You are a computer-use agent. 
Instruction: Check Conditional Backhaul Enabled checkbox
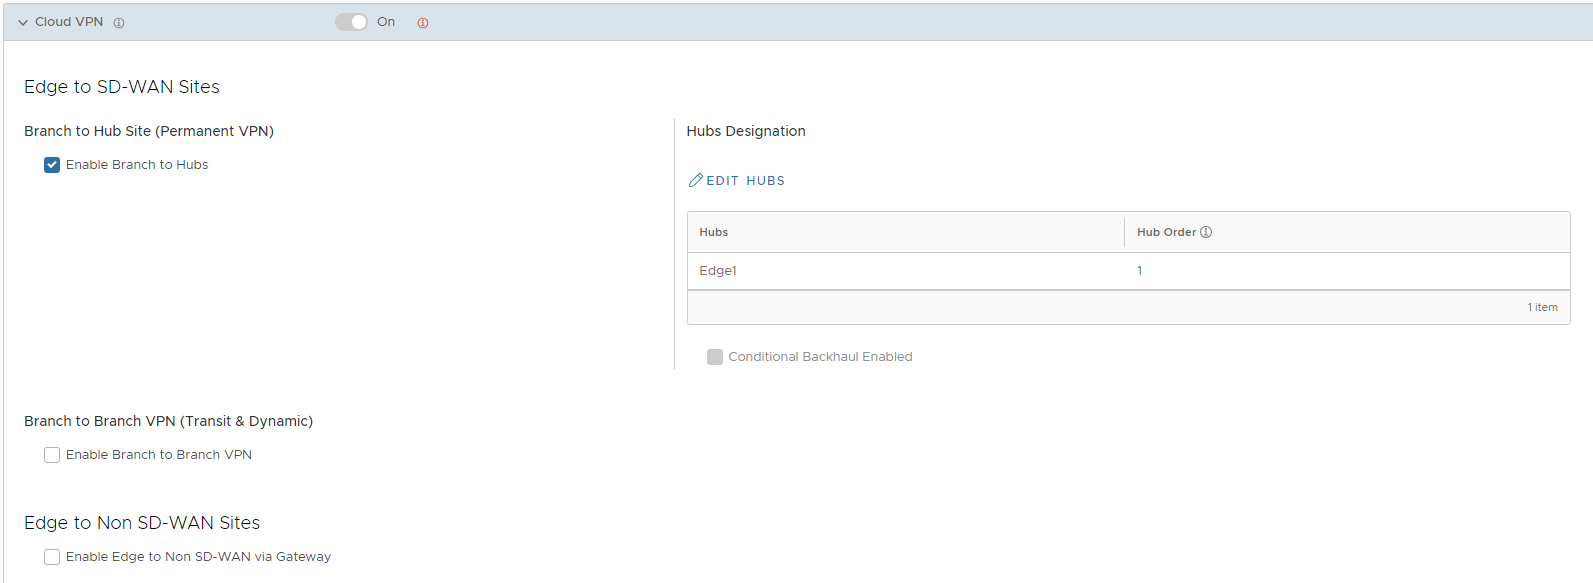point(715,357)
